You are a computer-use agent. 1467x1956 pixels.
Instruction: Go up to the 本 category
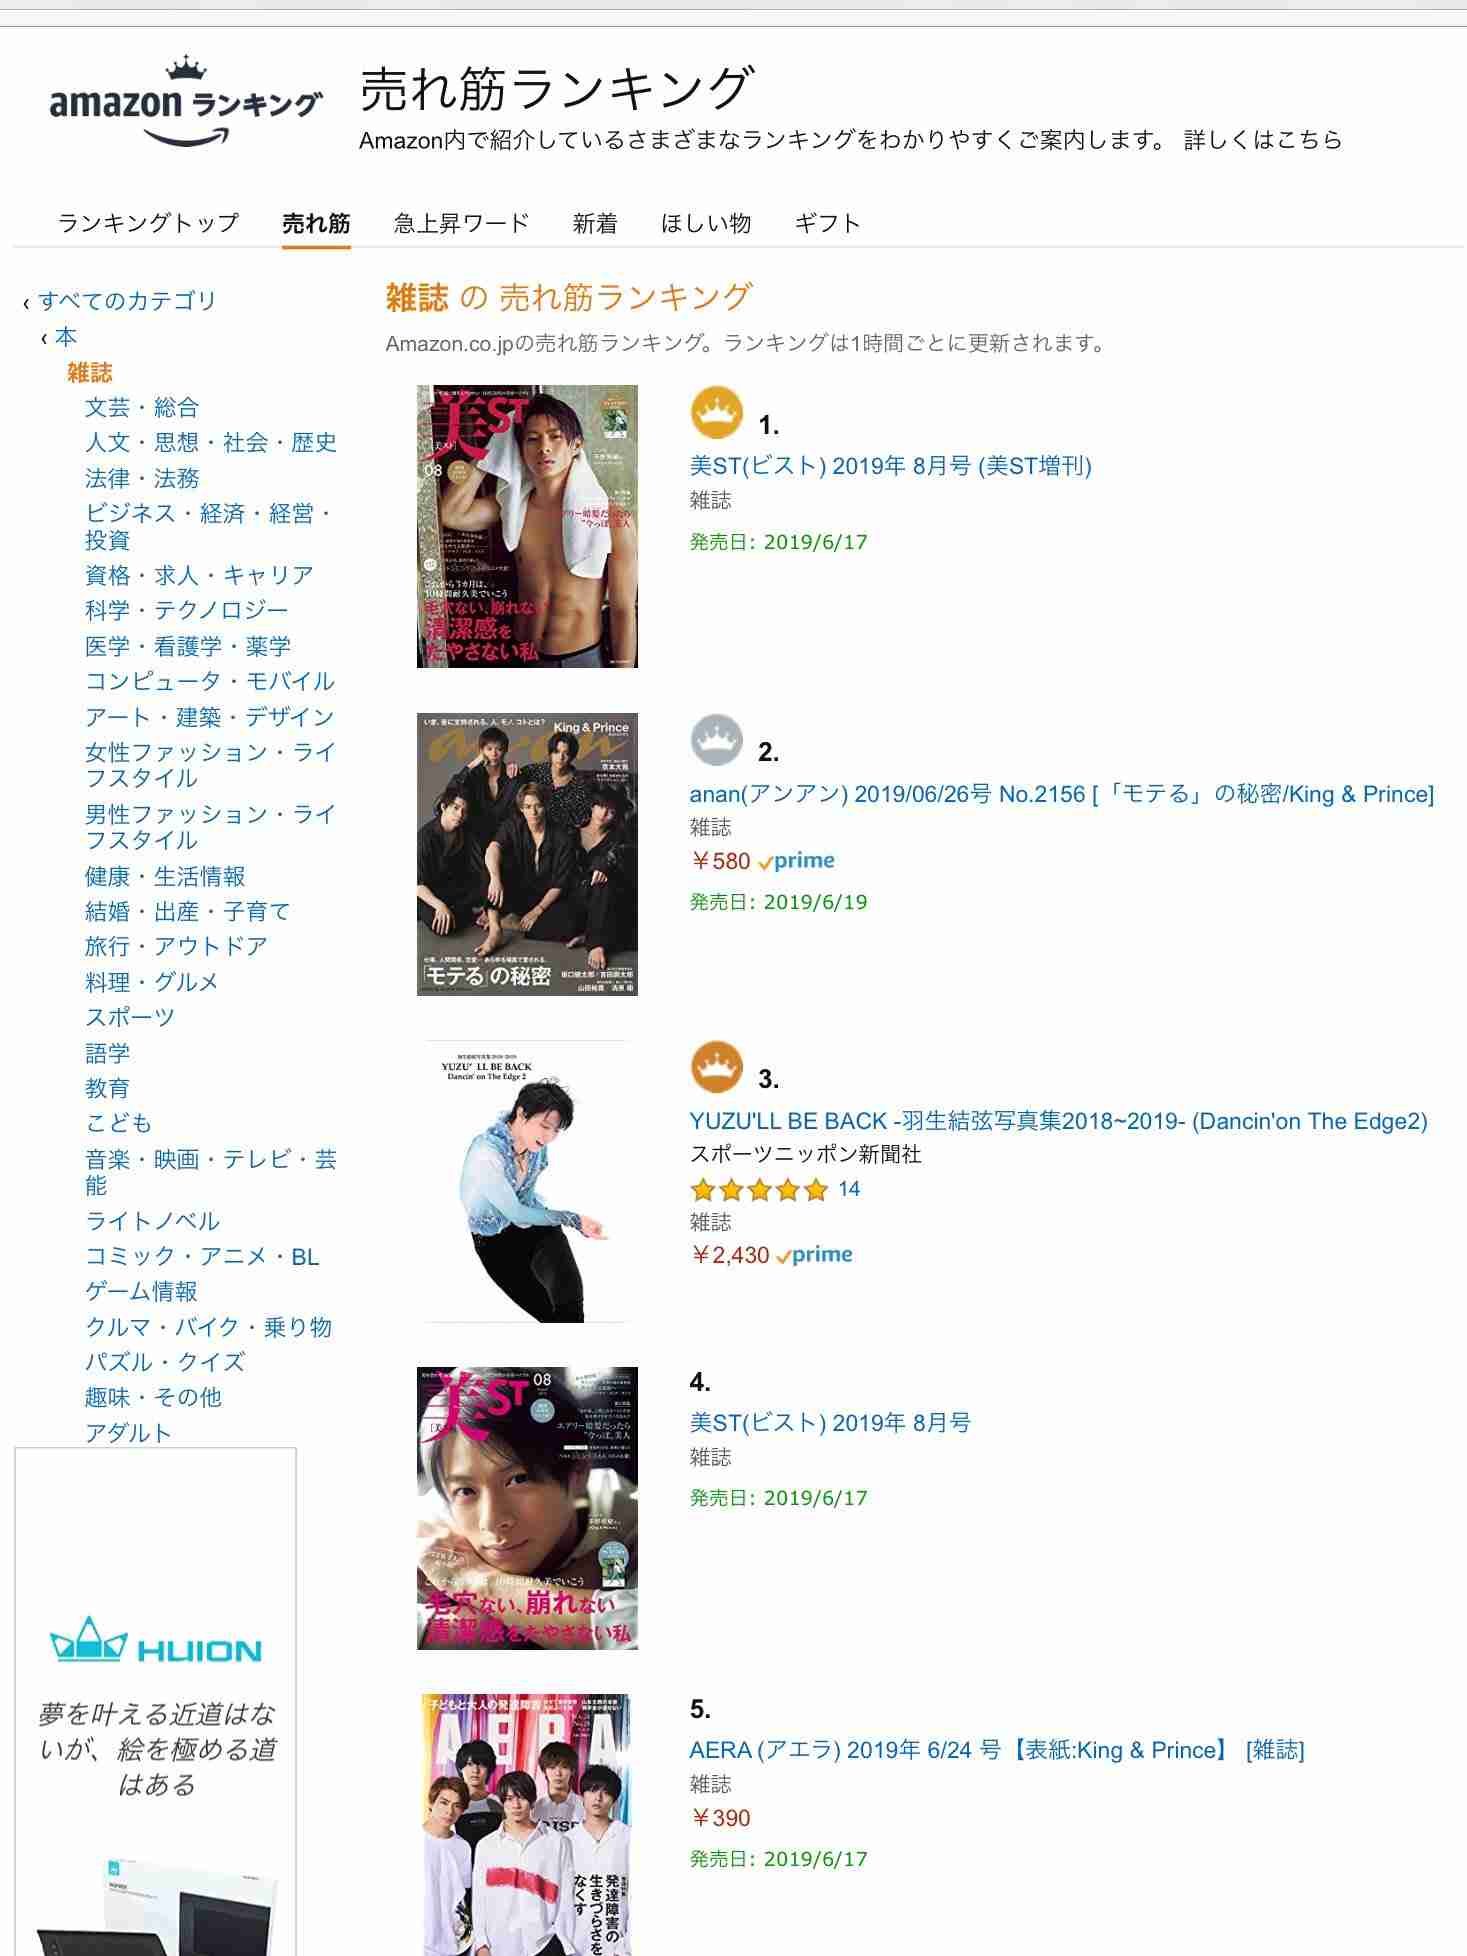(66, 336)
